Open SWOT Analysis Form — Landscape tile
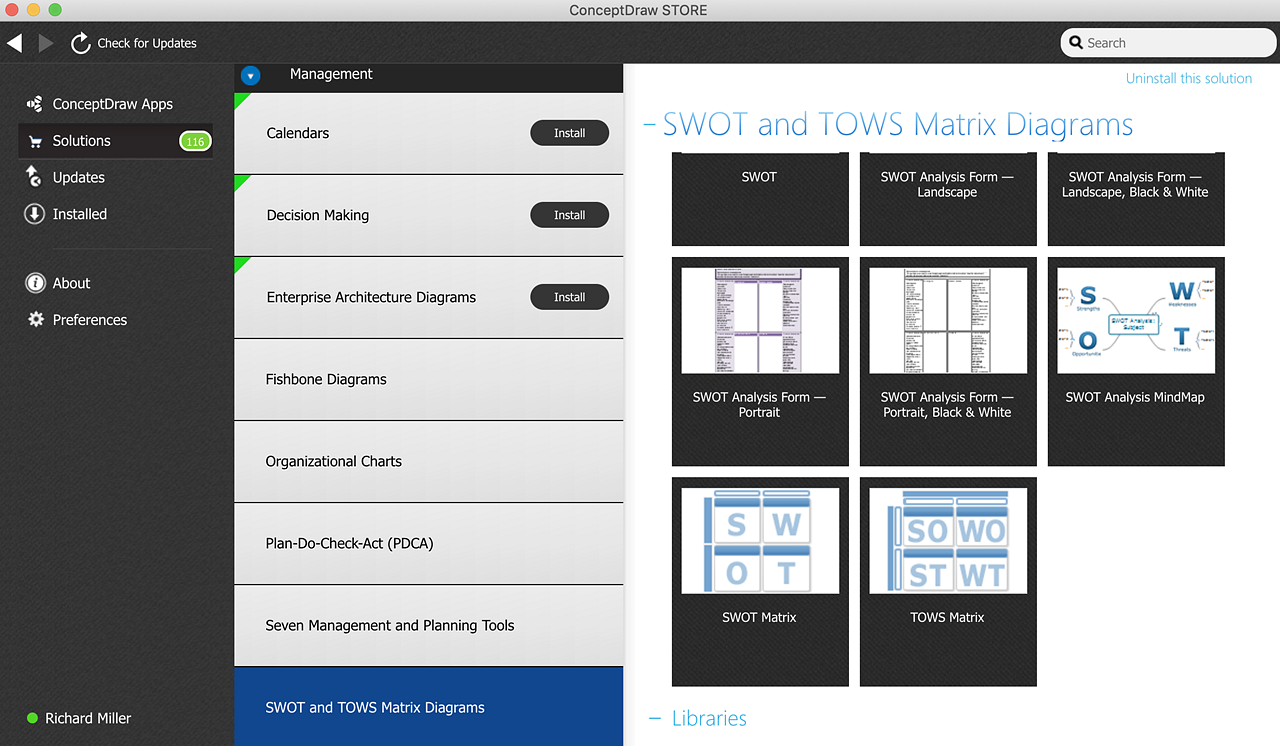Viewport: 1280px width, 746px height. (x=948, y=198)
